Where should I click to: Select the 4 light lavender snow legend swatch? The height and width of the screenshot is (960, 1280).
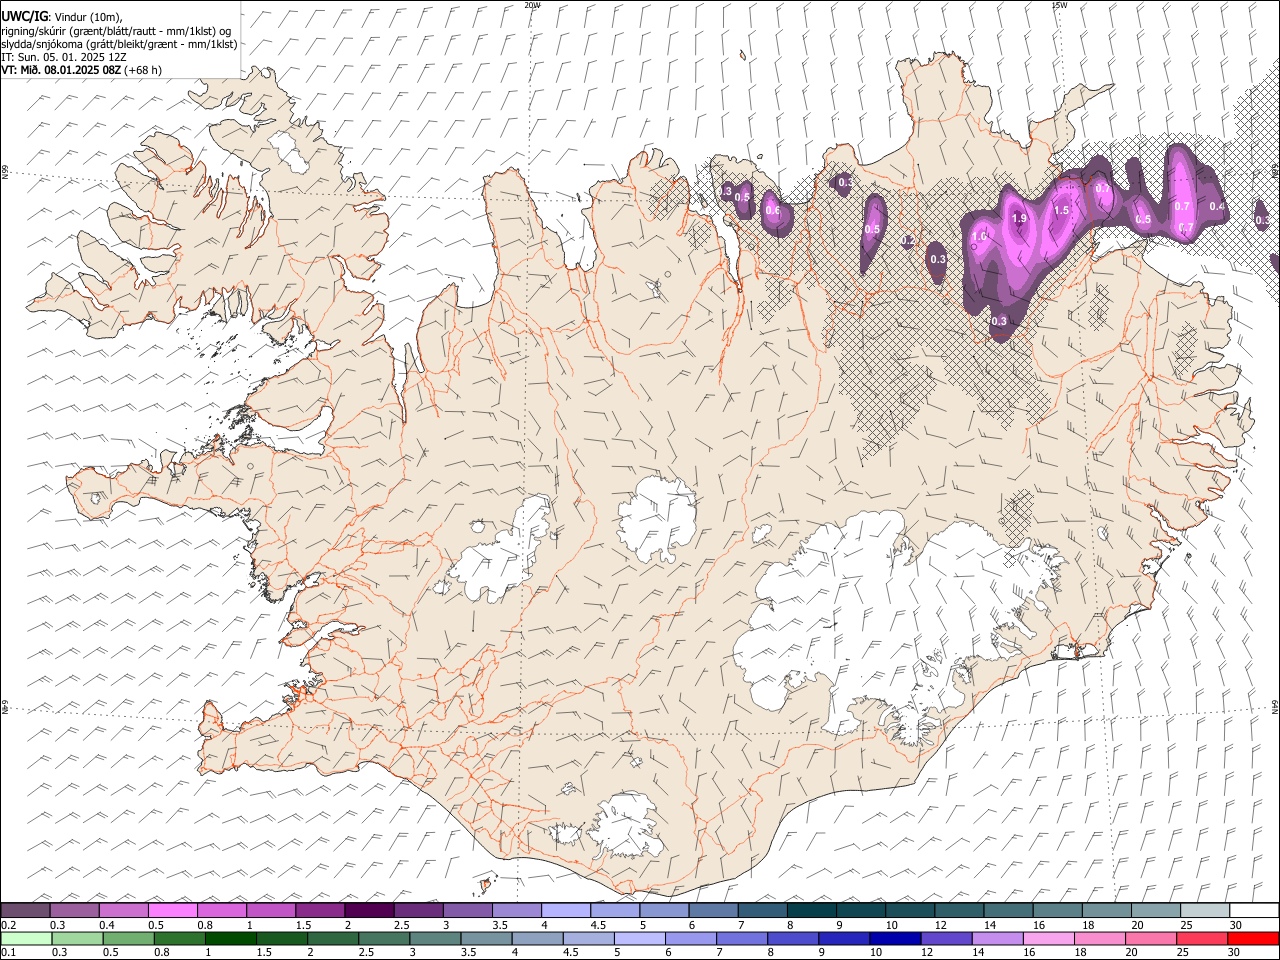[x=566, y=910]
